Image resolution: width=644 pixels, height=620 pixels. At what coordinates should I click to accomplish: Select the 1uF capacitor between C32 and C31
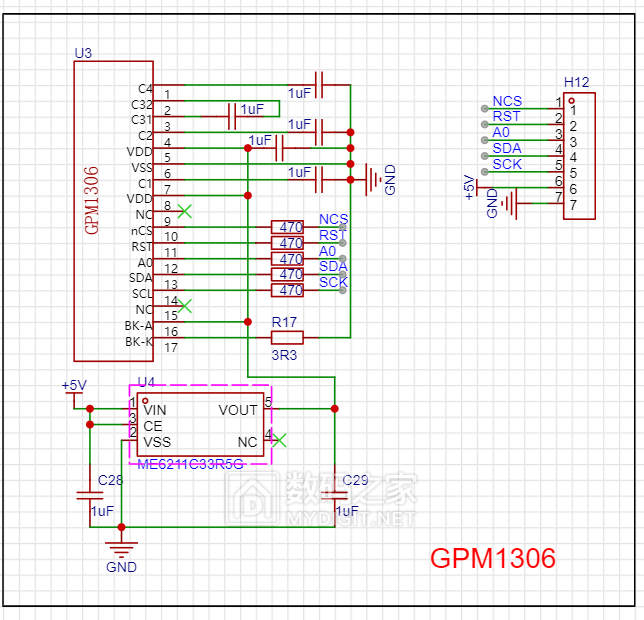232,117
